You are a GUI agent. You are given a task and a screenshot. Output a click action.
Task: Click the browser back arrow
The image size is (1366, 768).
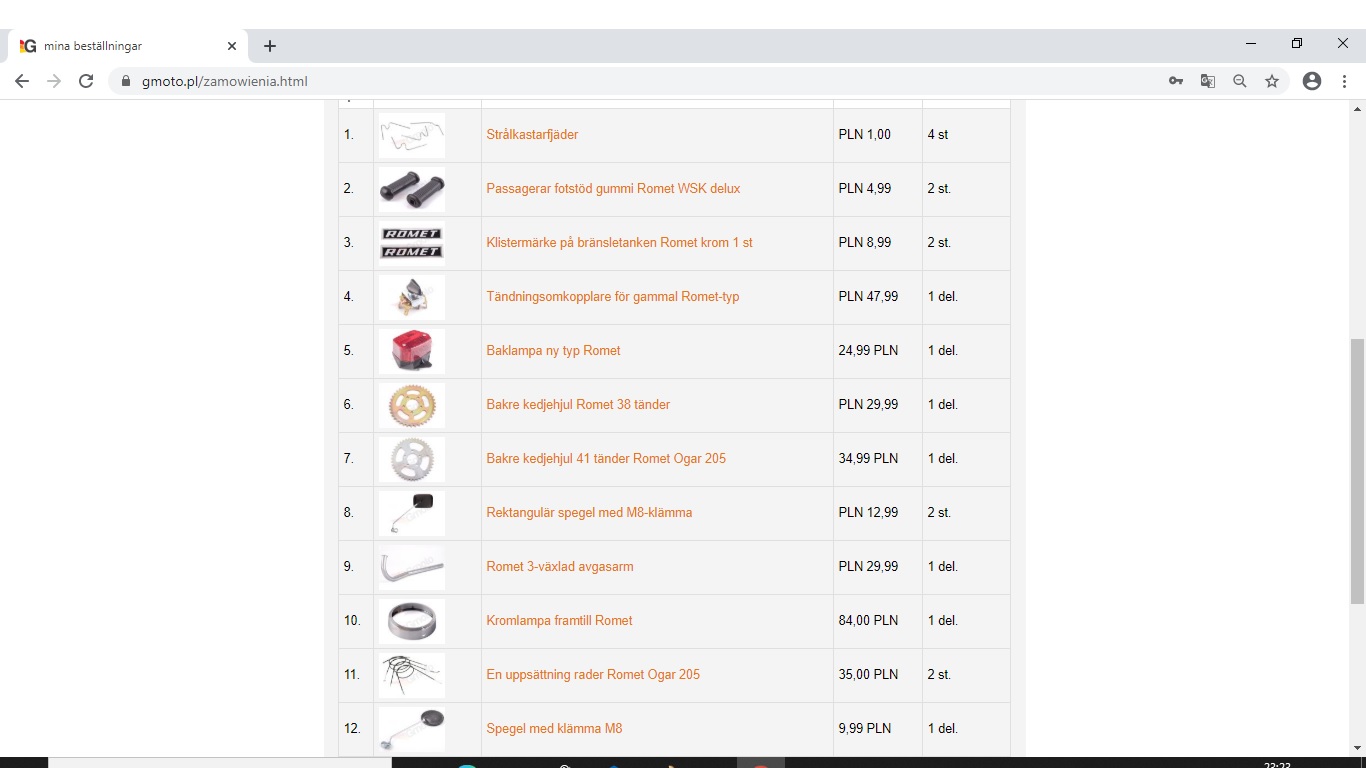22,81
